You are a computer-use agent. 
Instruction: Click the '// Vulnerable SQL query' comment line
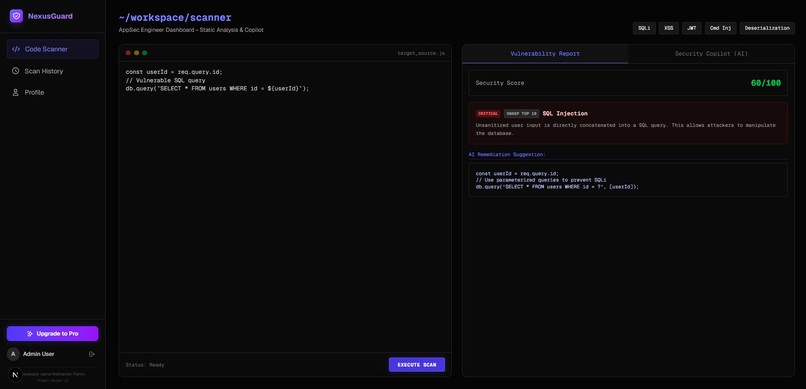click(x=166, y=80)
